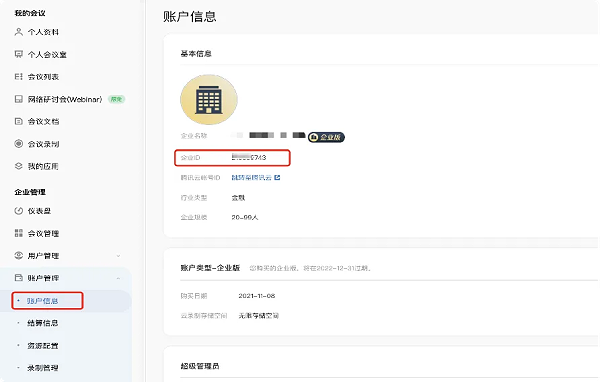The height and width of the screenshot is (382, 600).
Task: Click the 网络研讨会(Webinar) sidebar icon
Action: pos(18,99)
